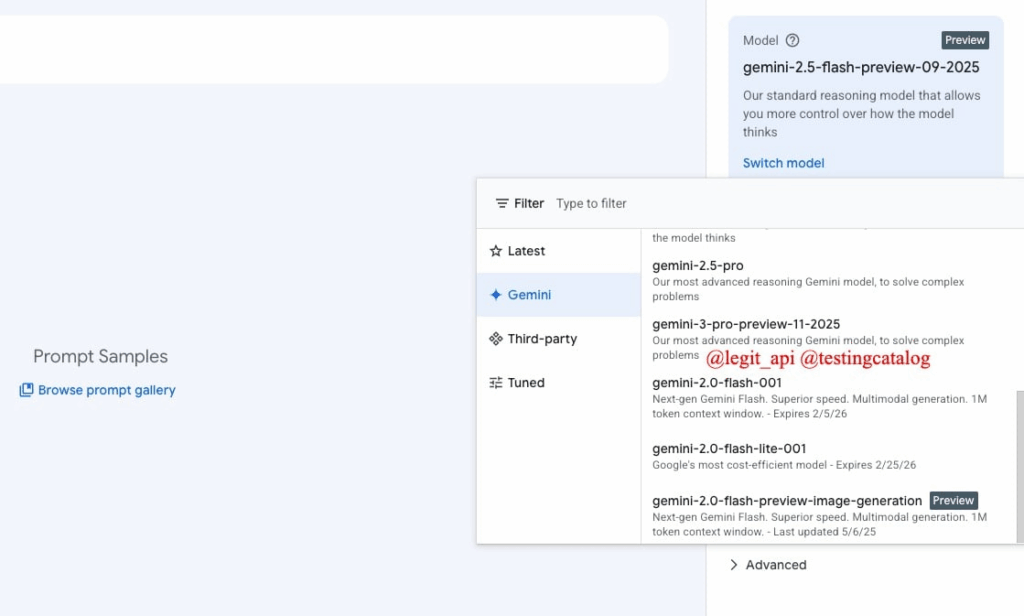The width and height of the screenshot is (1024, 616).
Task: Click the Preview badge next to Model header
Action: pyautogui.click(x=964, y=40)
